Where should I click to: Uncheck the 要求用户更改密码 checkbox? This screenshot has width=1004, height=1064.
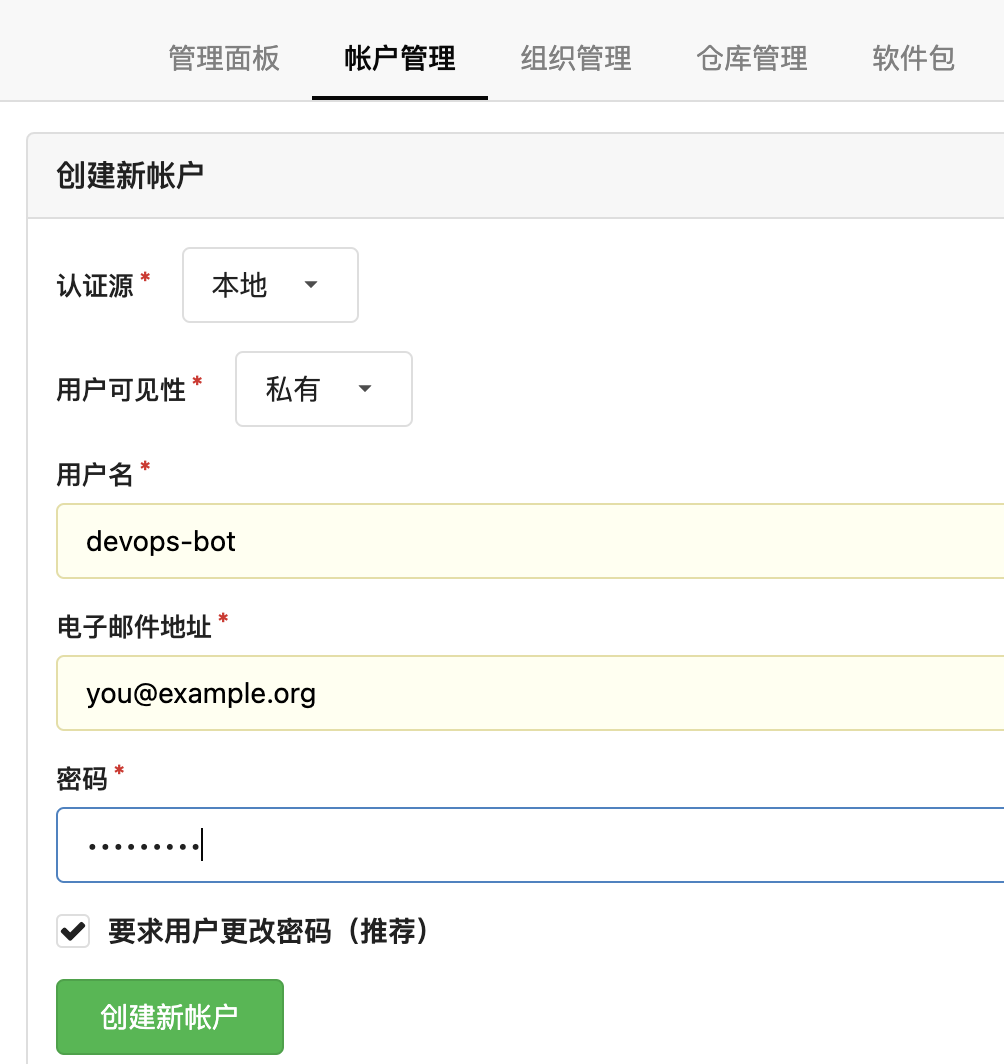[x=73, y=932]
